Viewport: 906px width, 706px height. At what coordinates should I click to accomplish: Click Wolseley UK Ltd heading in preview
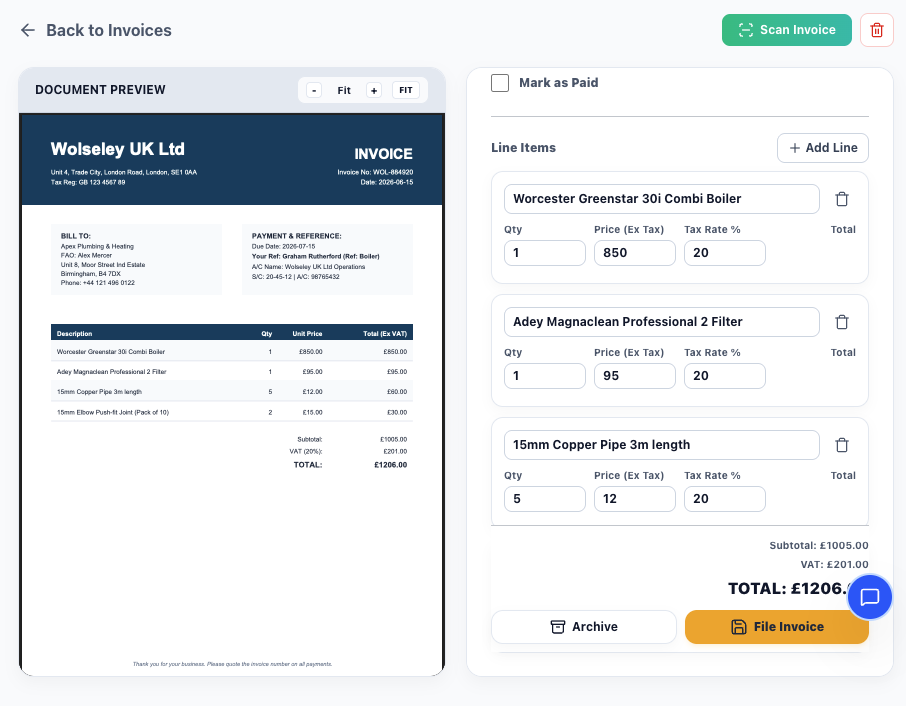(x=118, y=149)
